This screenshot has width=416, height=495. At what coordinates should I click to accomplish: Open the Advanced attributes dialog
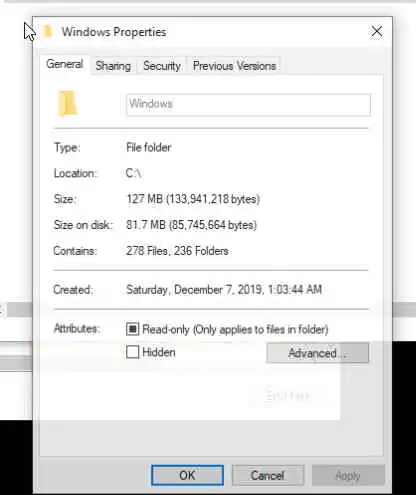(x=318, y=353)
